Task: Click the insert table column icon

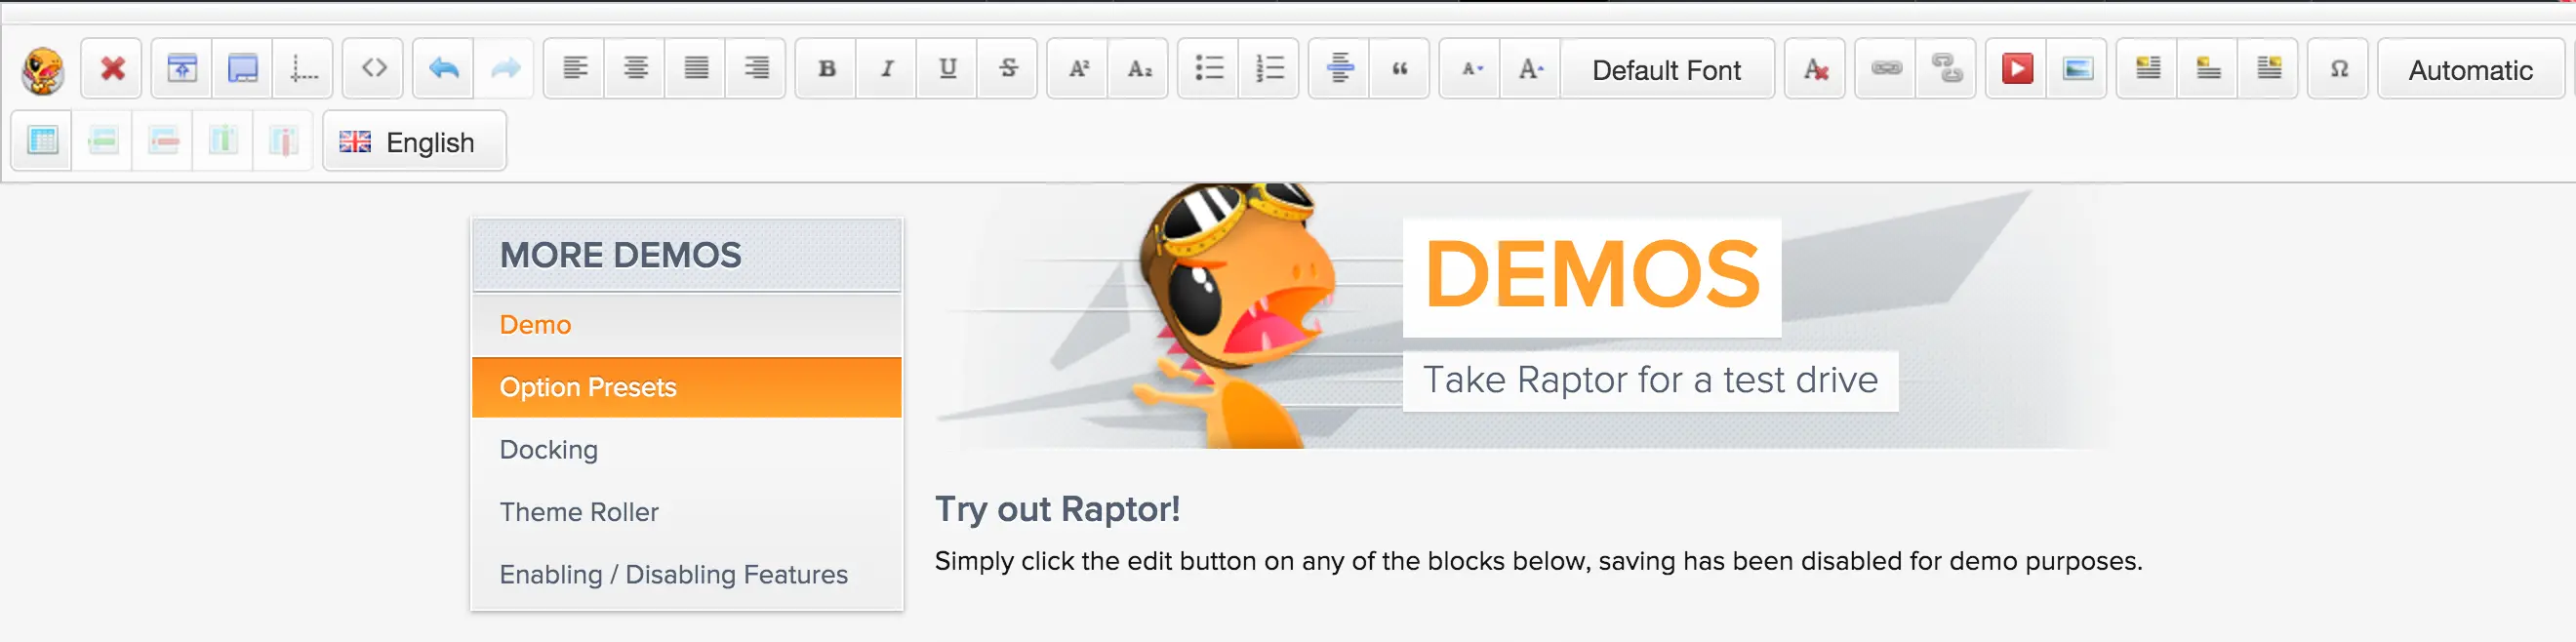Action: point(223,141)
